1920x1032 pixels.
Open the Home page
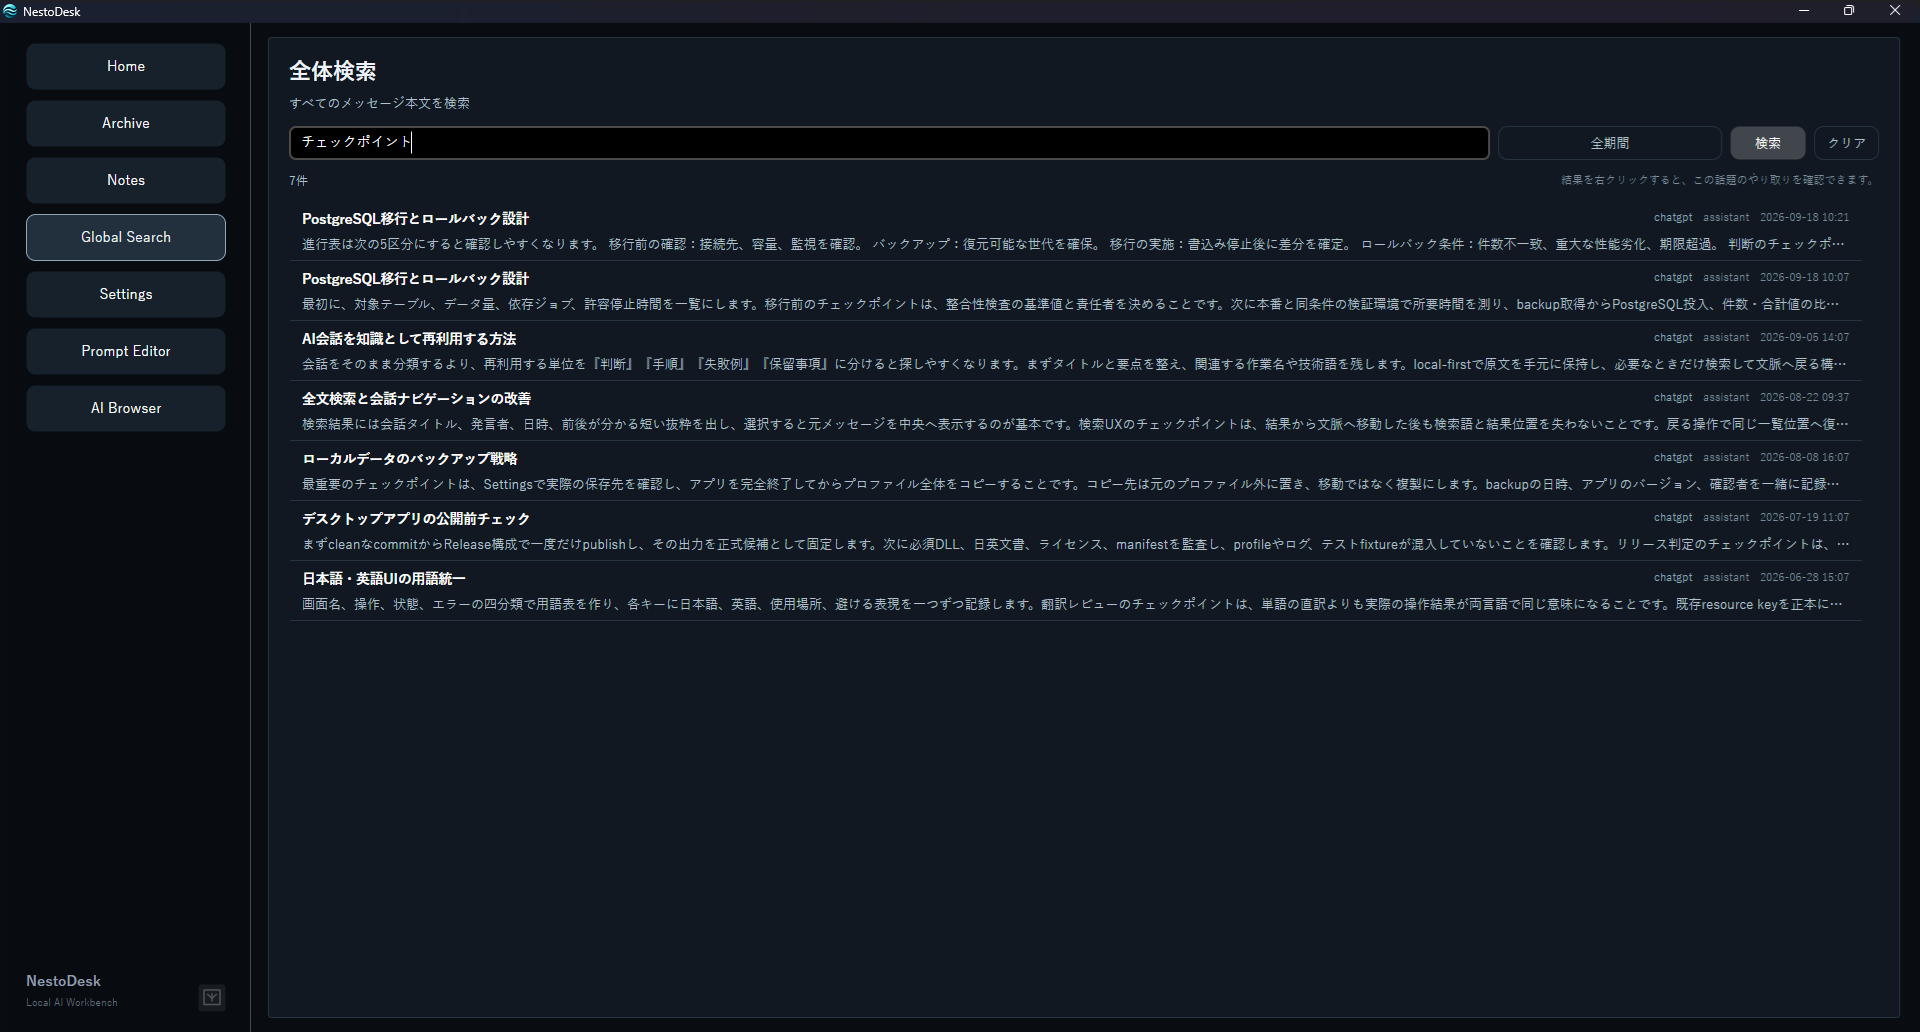click(126, 66)
